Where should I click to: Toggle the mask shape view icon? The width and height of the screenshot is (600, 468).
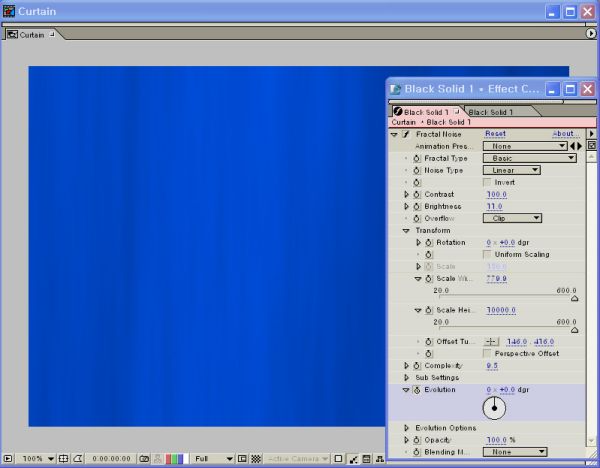[78, 458]
